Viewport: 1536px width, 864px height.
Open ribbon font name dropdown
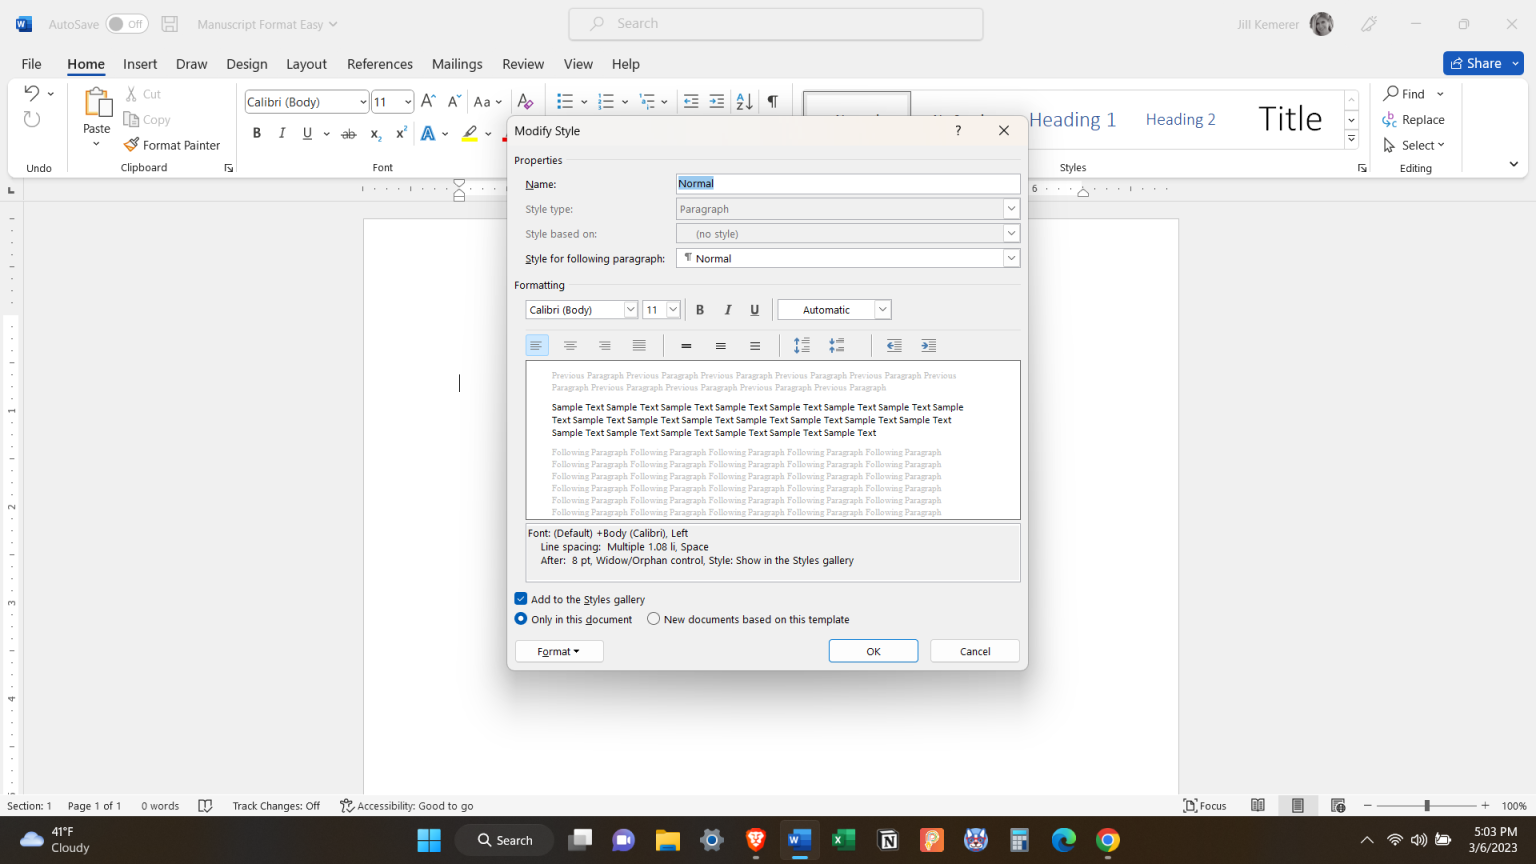coord(362,102)
